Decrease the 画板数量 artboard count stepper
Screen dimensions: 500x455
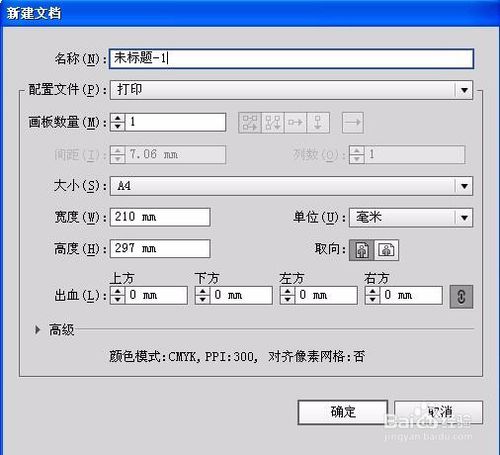(x=118, y=127)
